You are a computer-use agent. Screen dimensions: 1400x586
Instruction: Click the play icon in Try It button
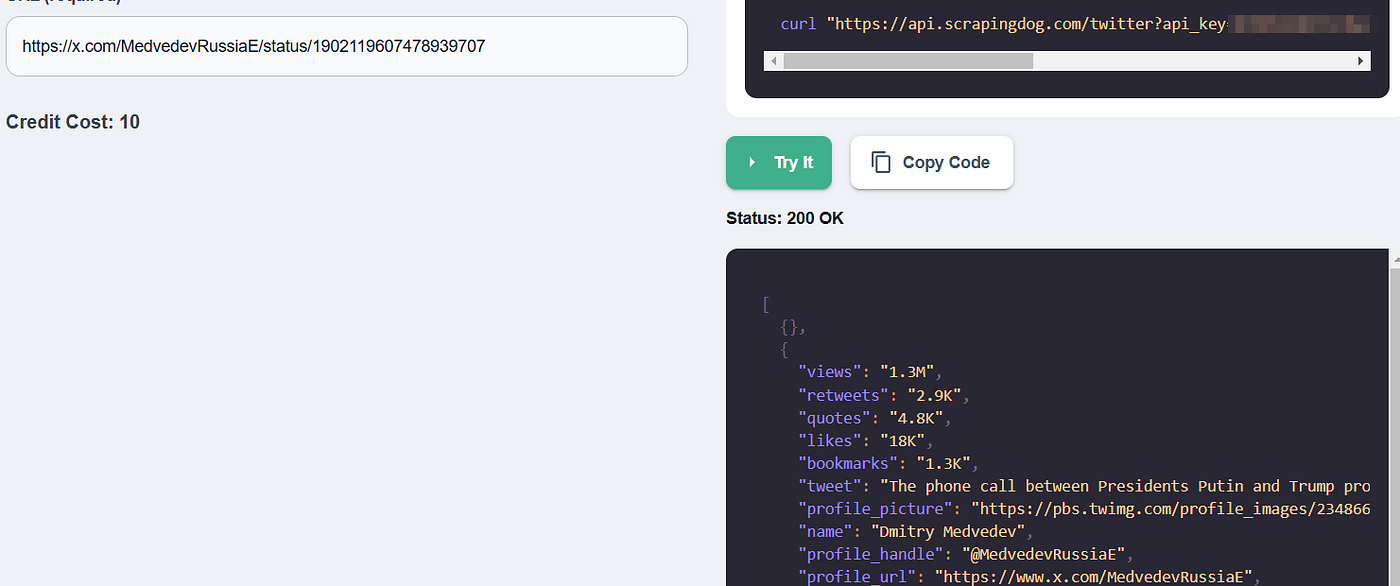pyautogui.click(x=752, y=163)
